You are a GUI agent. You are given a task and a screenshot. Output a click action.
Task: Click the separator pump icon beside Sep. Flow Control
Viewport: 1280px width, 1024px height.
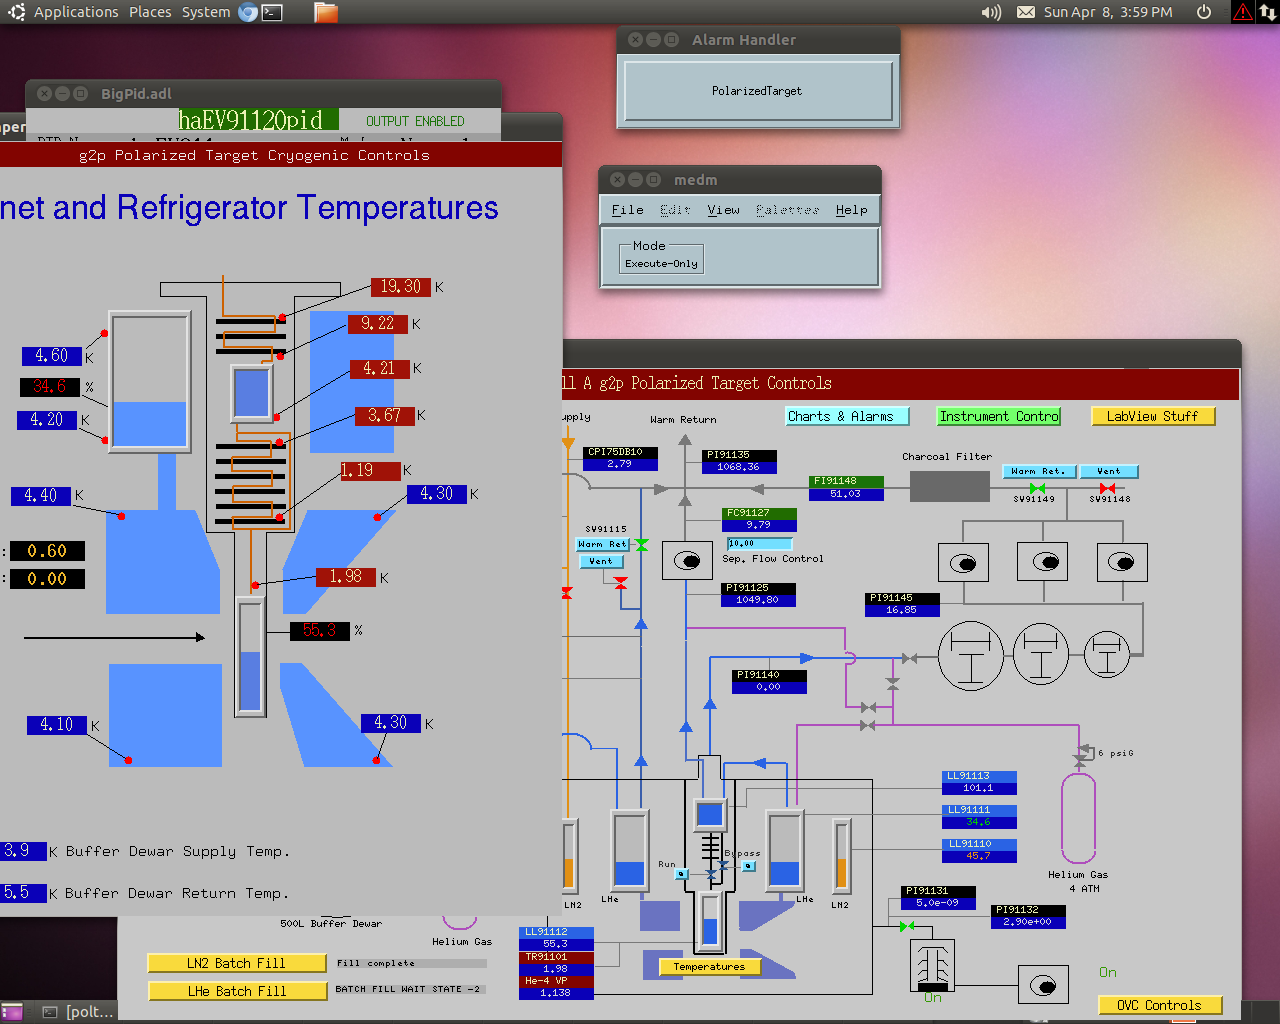pyautogui.click(x=687, y=561)
